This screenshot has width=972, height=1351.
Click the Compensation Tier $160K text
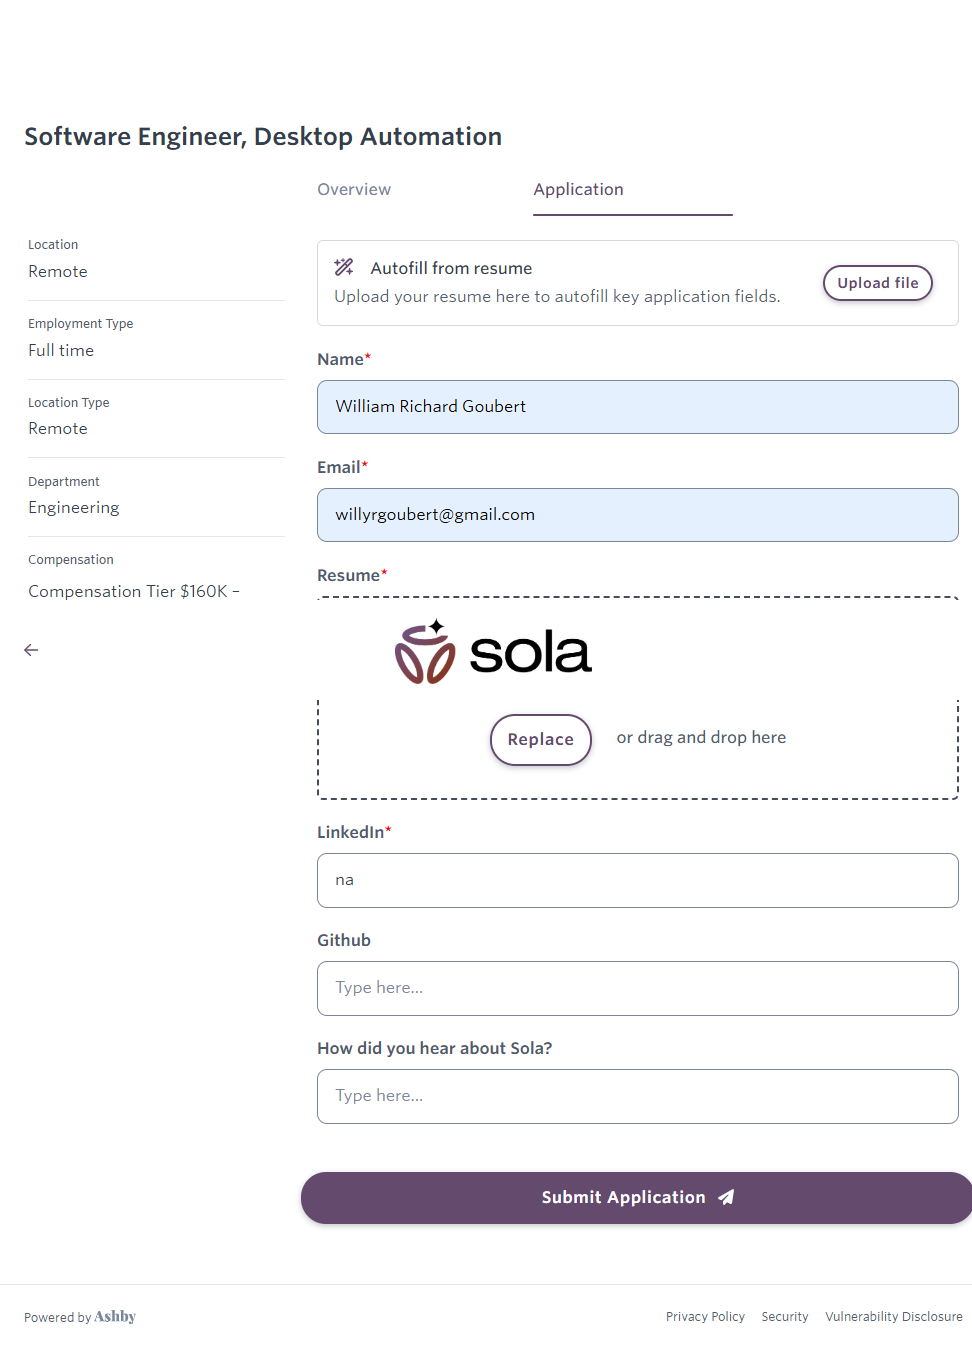click(x=133, y=592)
